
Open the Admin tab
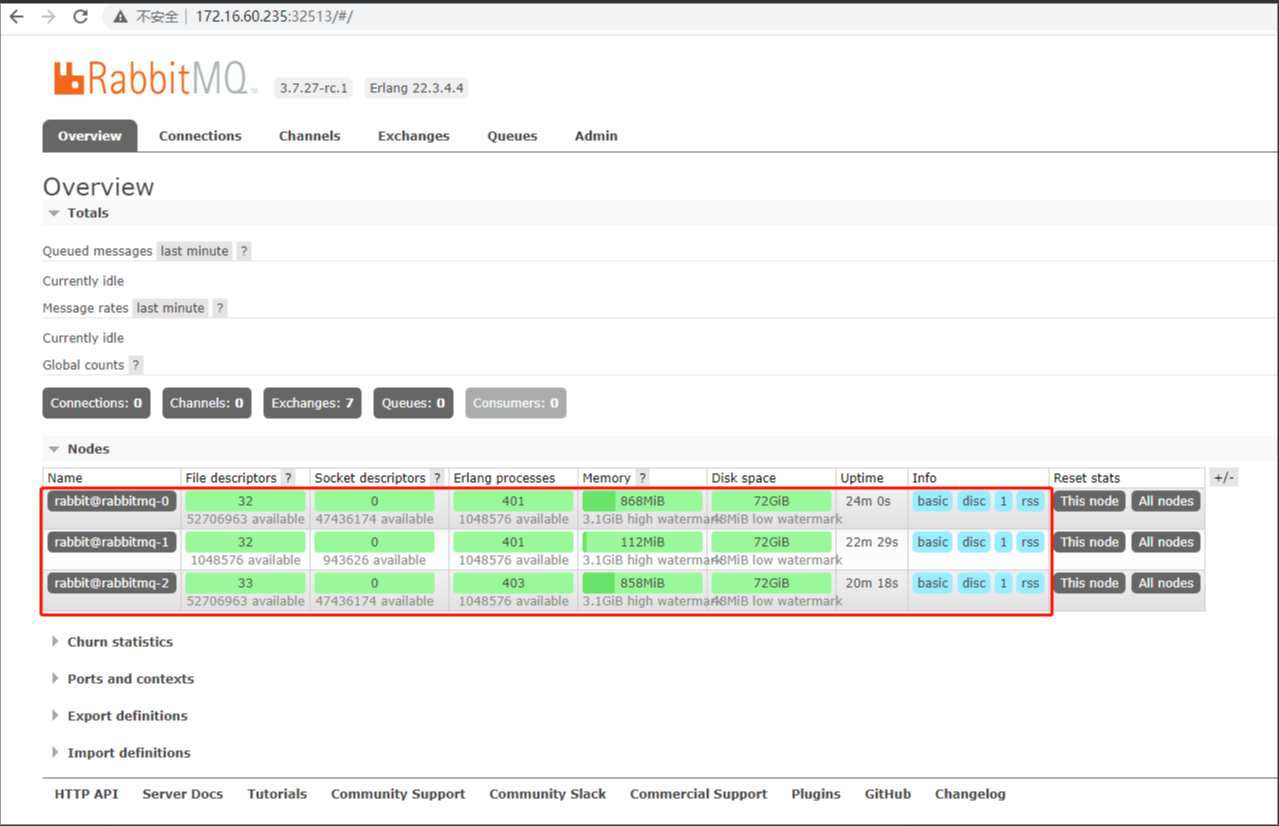pyautogui.click(x=596, y=136)
